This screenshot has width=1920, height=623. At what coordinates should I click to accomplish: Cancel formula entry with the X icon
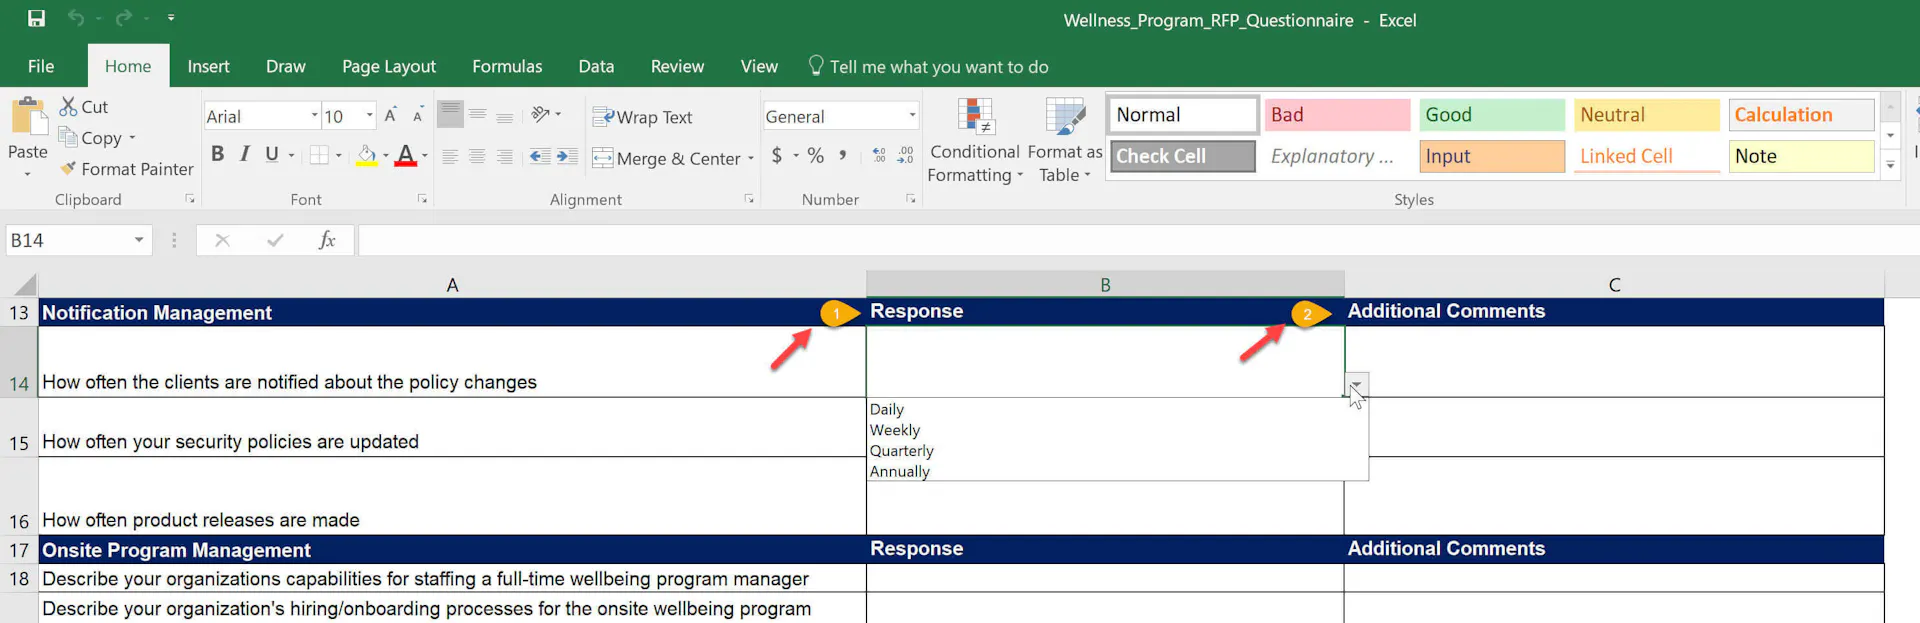222,240
